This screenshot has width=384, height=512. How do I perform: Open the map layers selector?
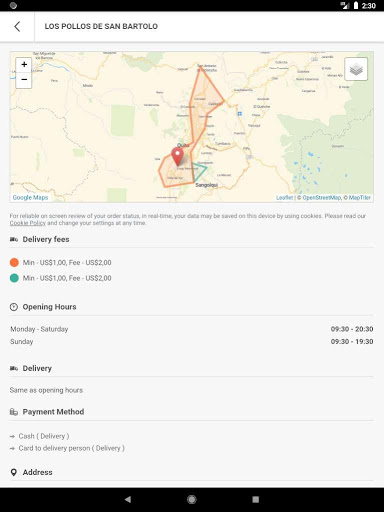point(356,69)
